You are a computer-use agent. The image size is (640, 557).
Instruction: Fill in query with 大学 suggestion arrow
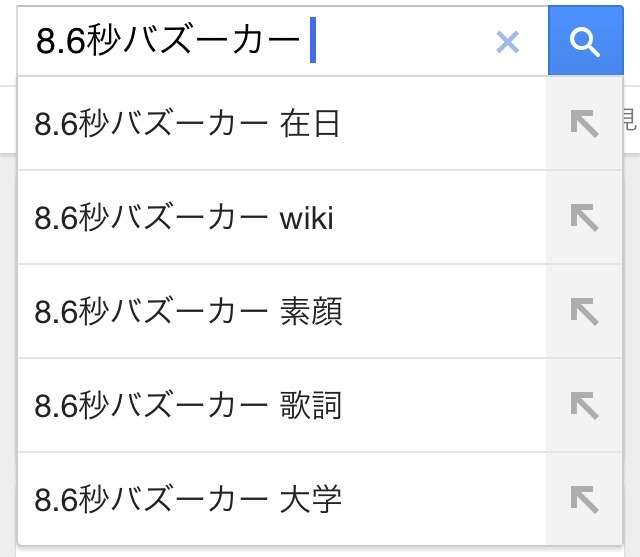point(584,499)
